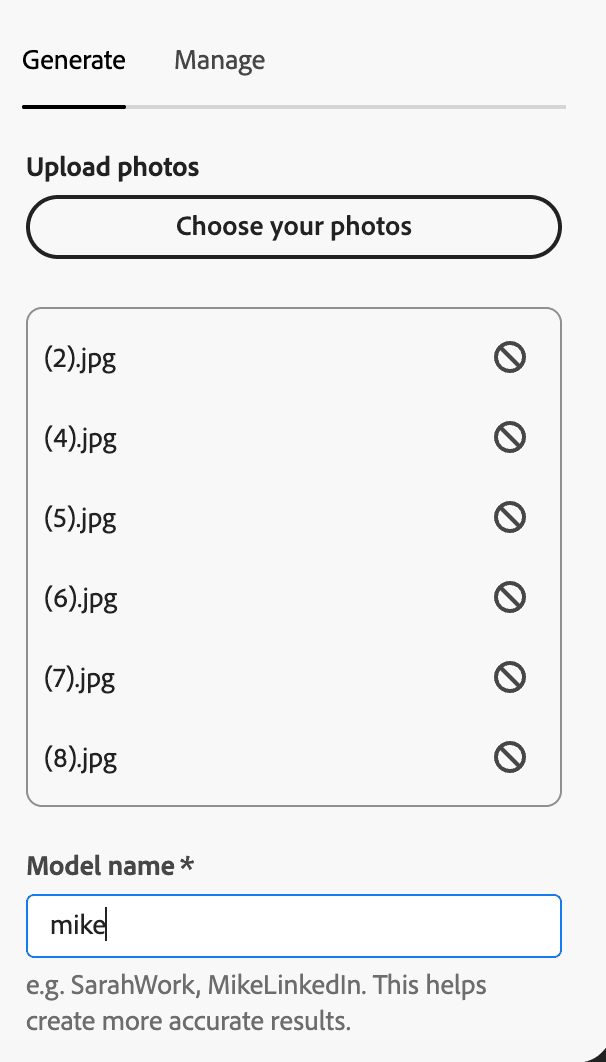Click the remove icon beside (2).jpg

[509, 357]
